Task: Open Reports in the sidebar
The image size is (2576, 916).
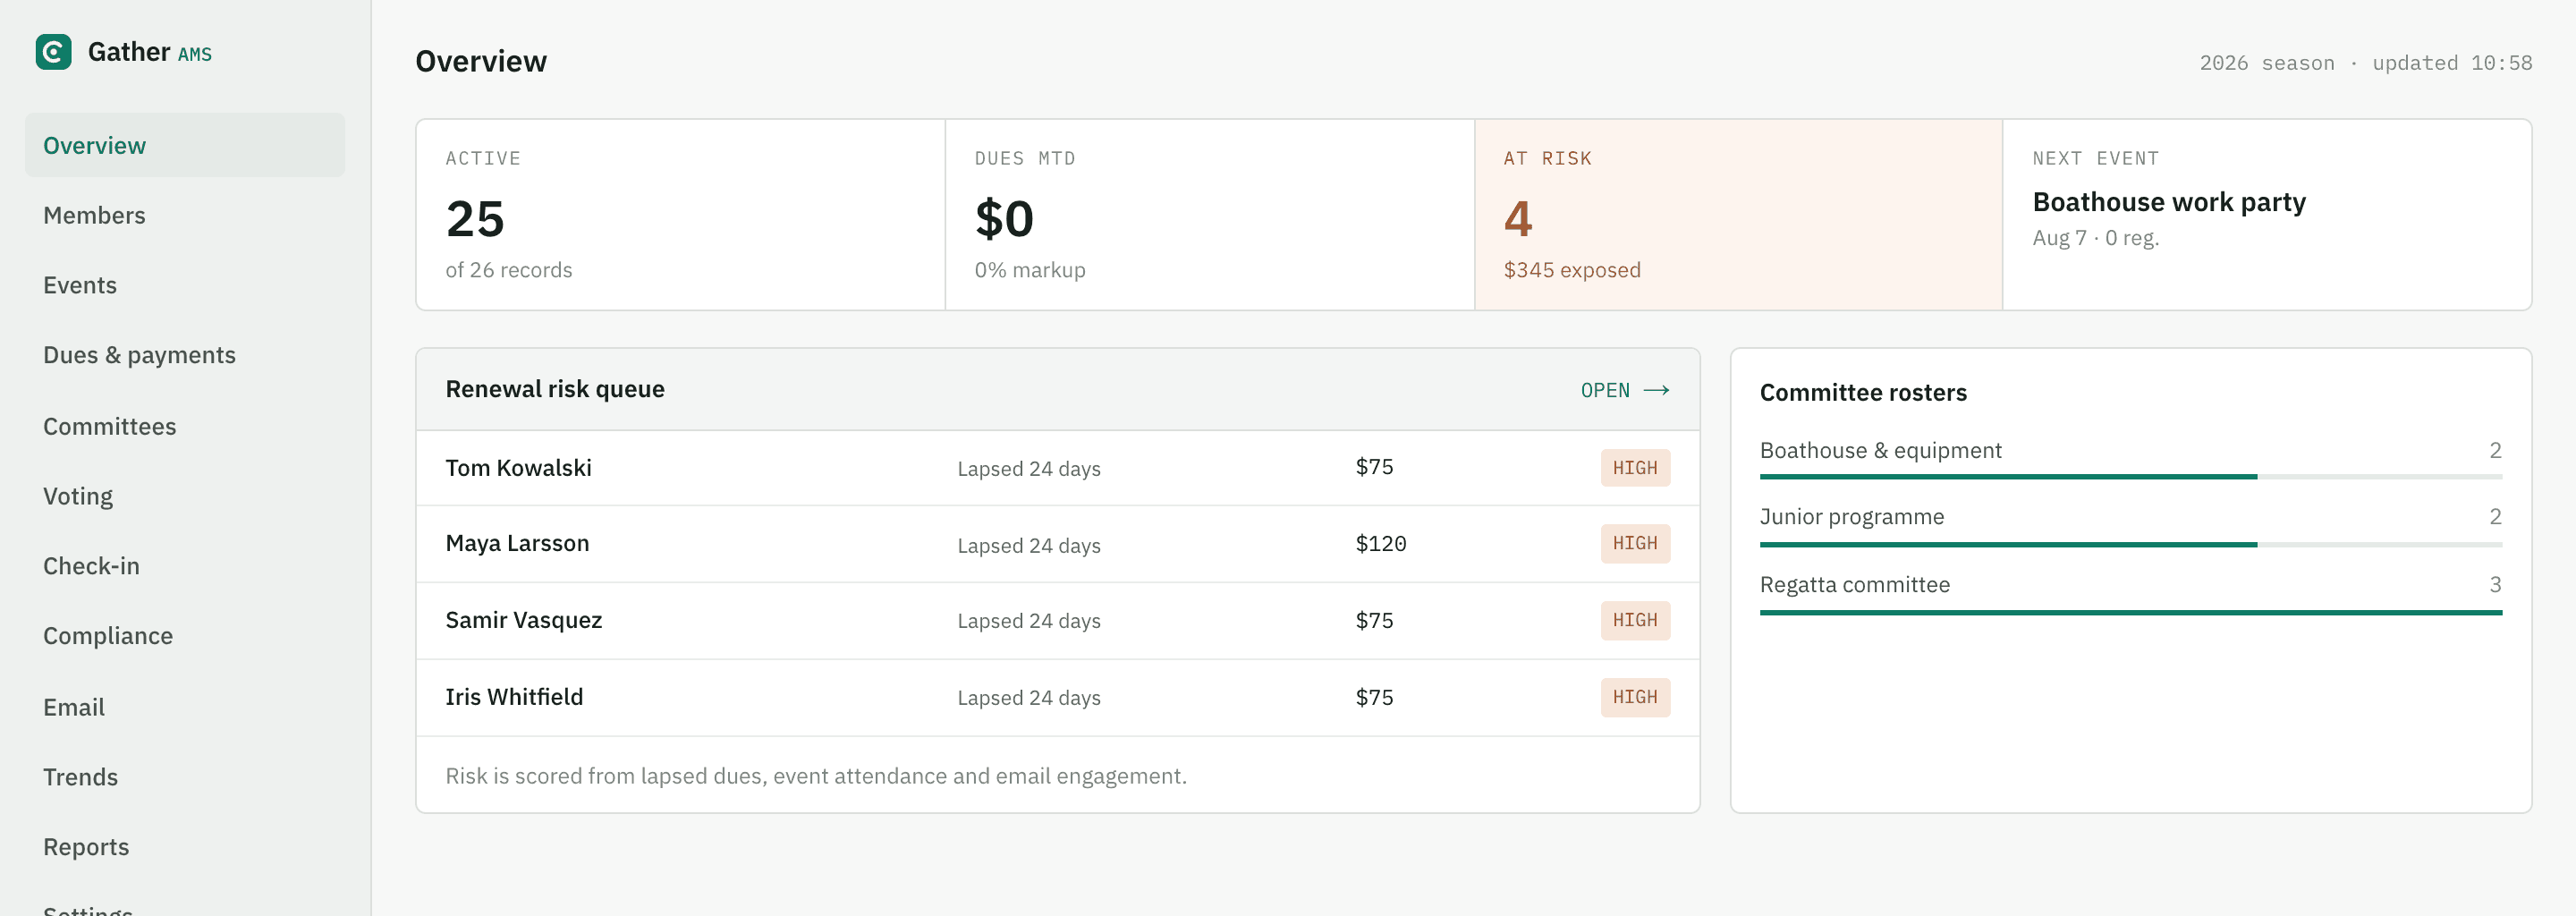Action: (185, 847)
